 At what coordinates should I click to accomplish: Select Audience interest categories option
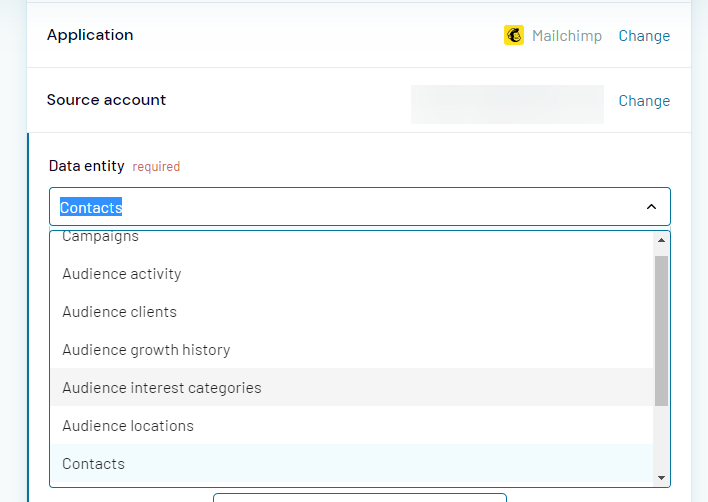(162, 388)
